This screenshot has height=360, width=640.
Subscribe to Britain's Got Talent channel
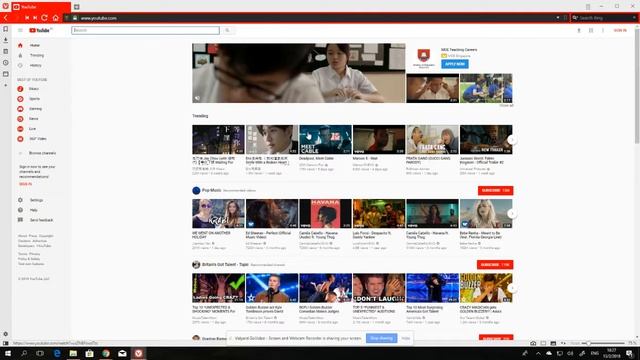[x=495, y=264]
